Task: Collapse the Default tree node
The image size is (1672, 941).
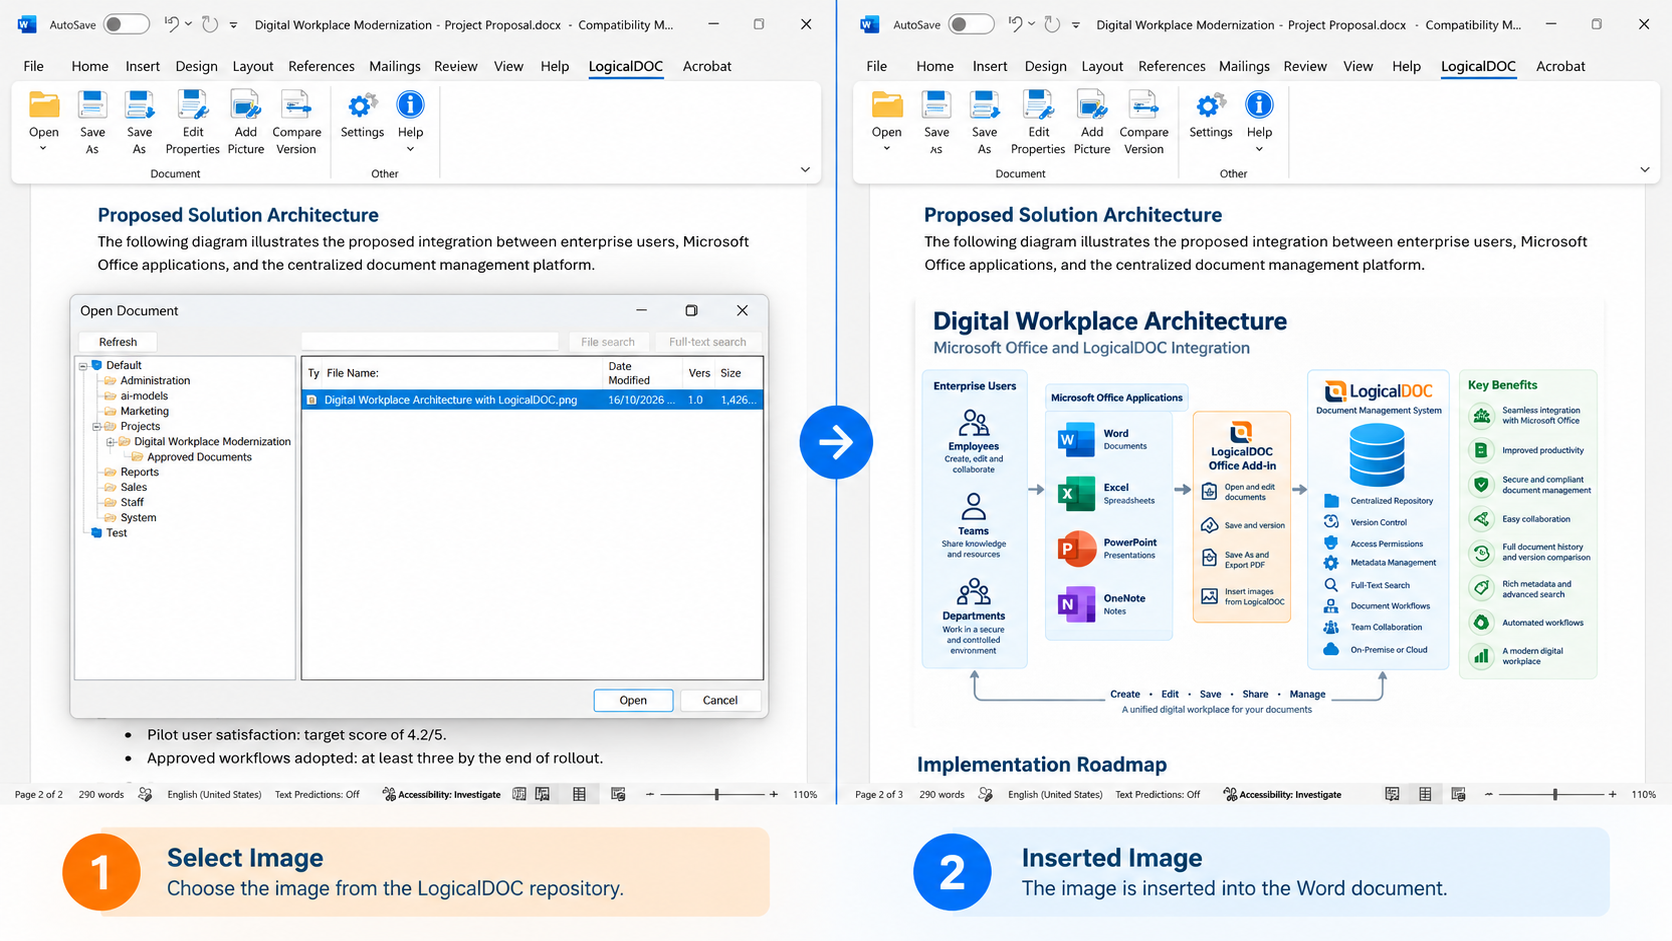Action: [x=84, y=366]
